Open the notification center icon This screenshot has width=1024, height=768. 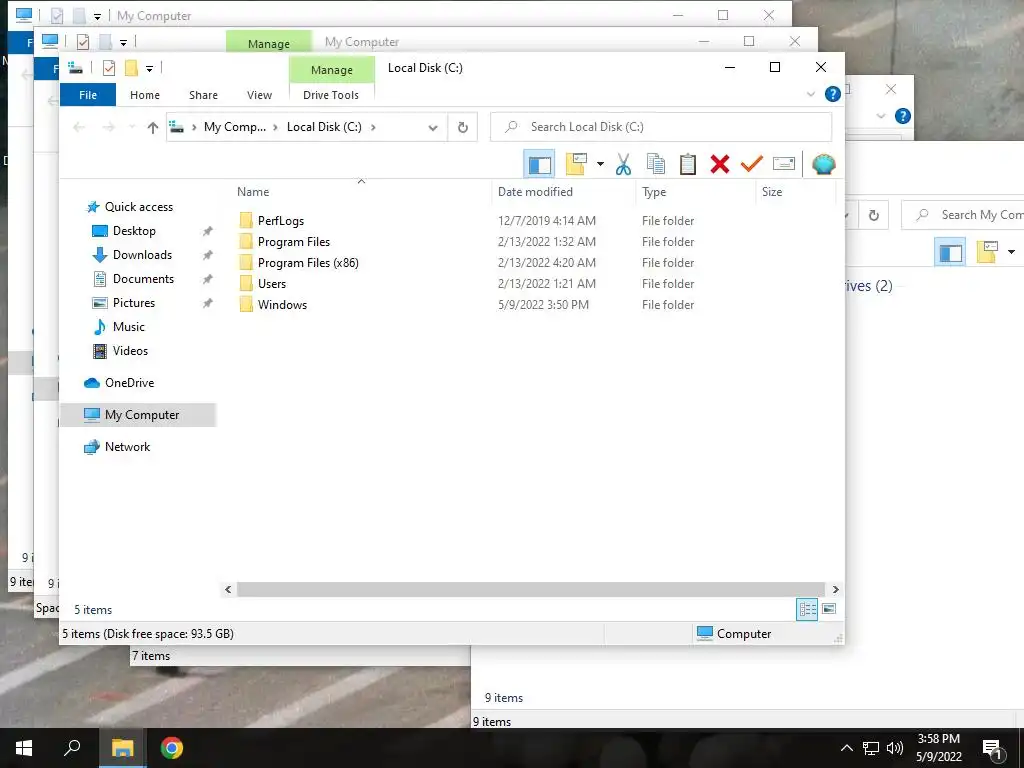(x=993, y=748)
